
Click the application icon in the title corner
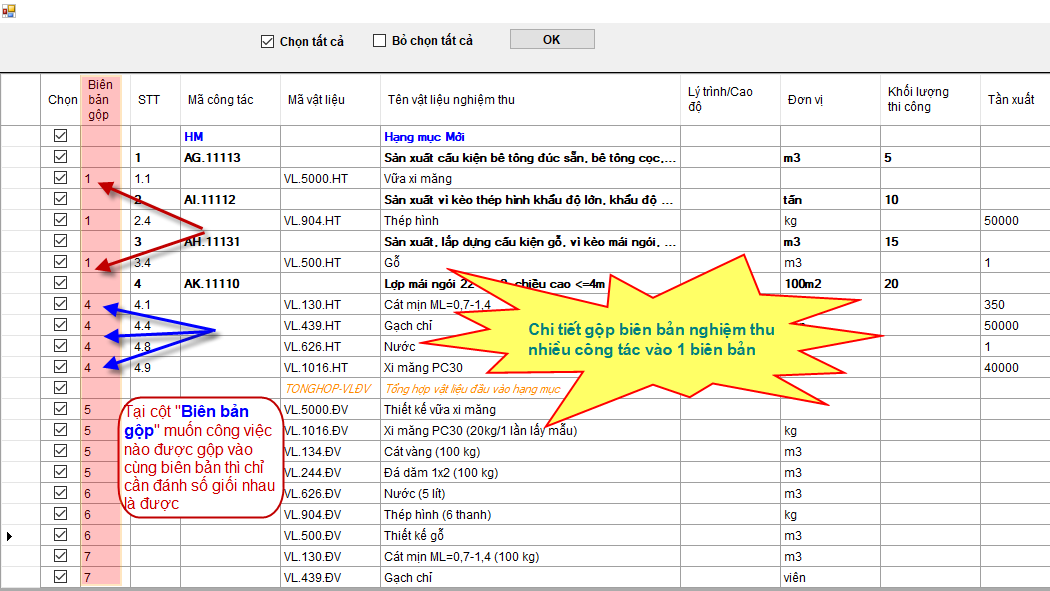coord(8,11)
